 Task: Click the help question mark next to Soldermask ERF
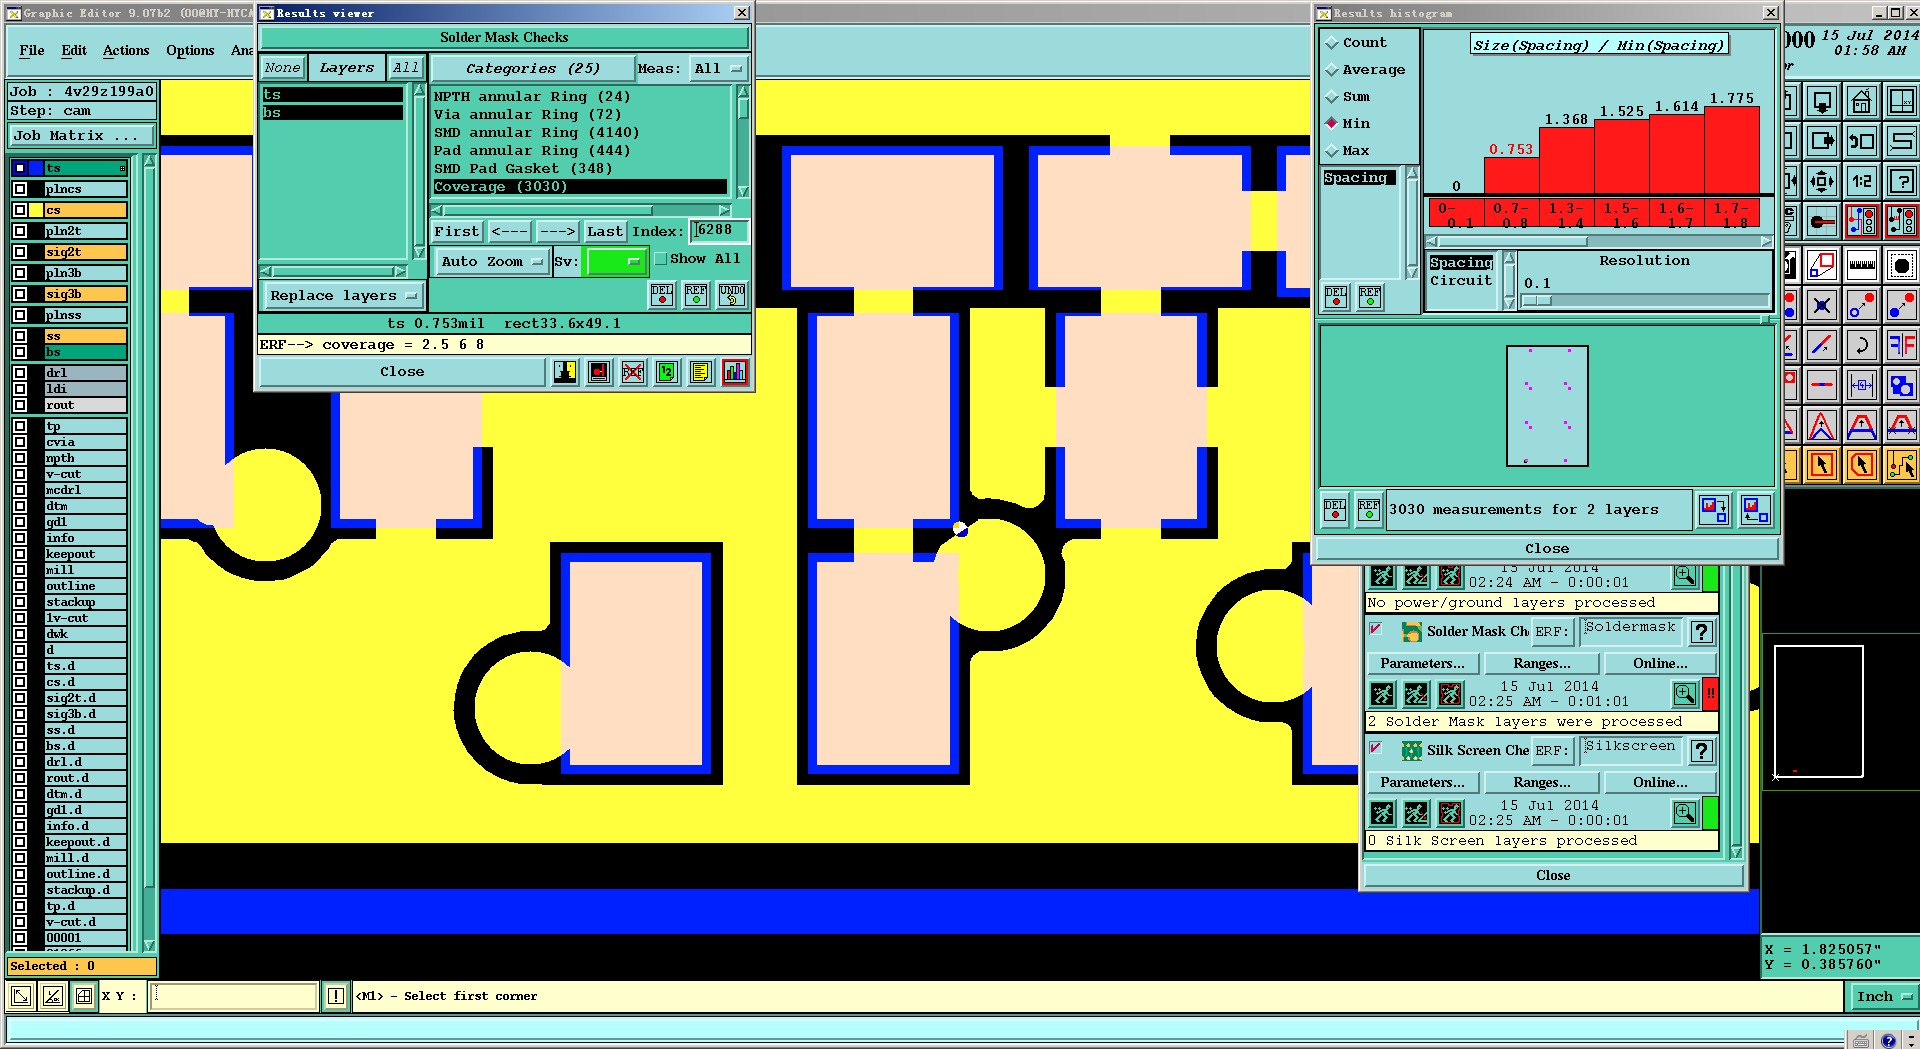tap(1701, 632)
